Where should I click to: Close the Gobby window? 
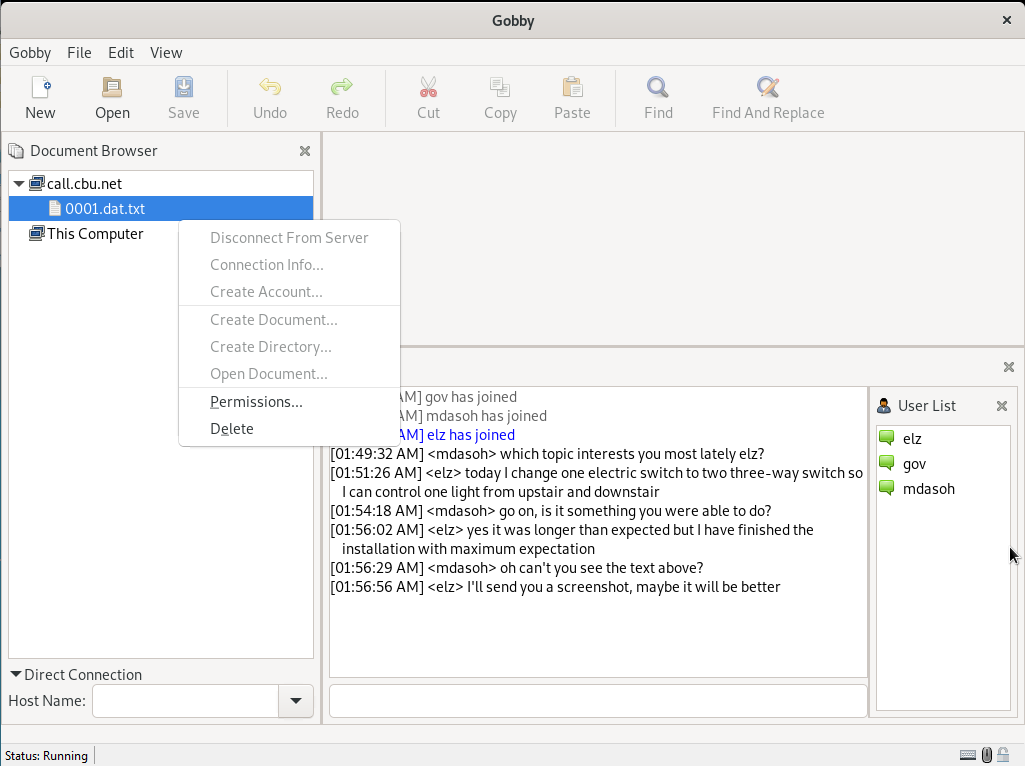1007,20
